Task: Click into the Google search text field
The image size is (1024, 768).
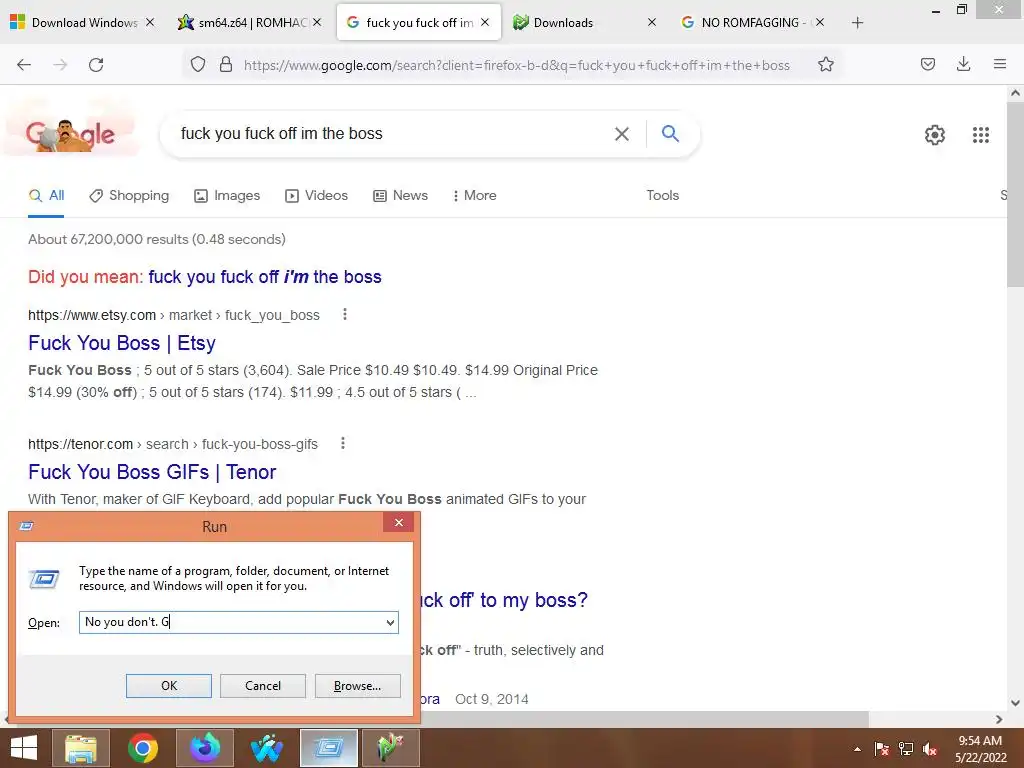Action: (x=392, y=134)
